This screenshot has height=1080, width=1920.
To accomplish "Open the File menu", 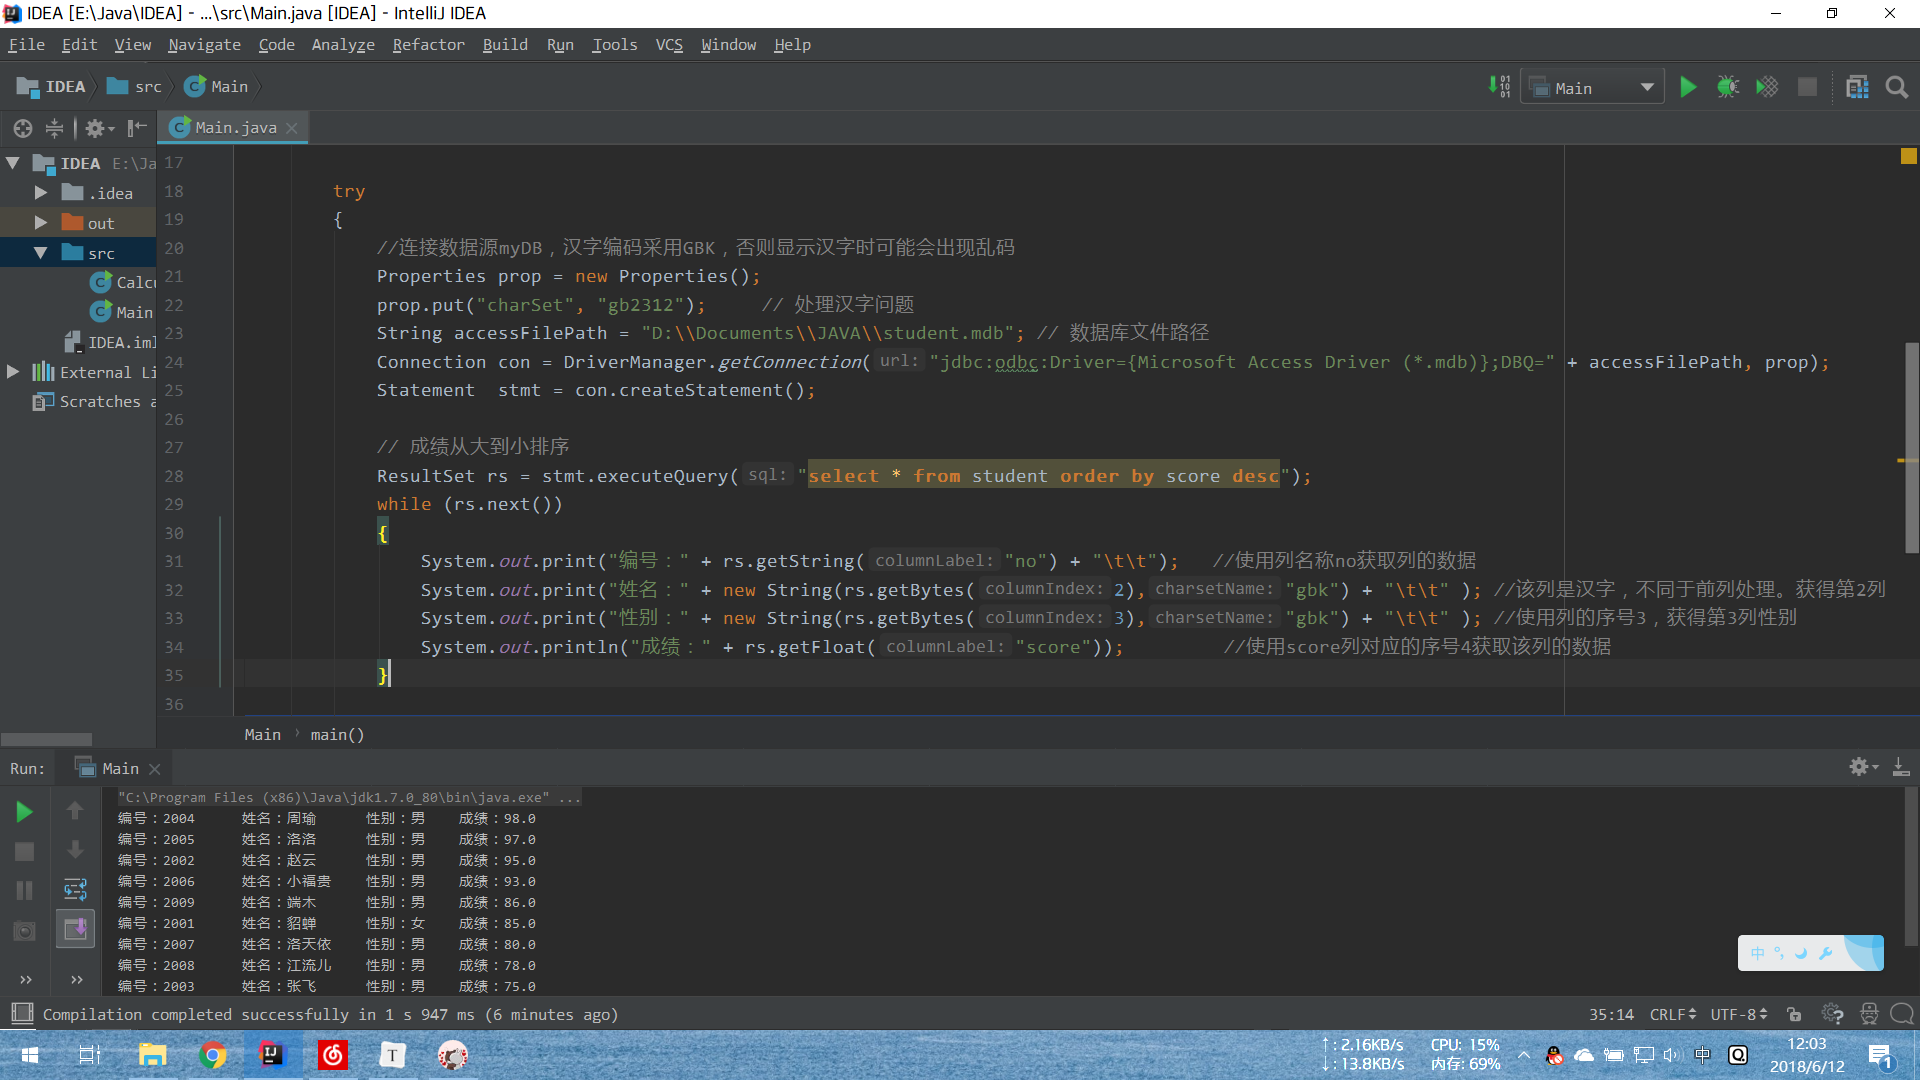I will [27, 44].
